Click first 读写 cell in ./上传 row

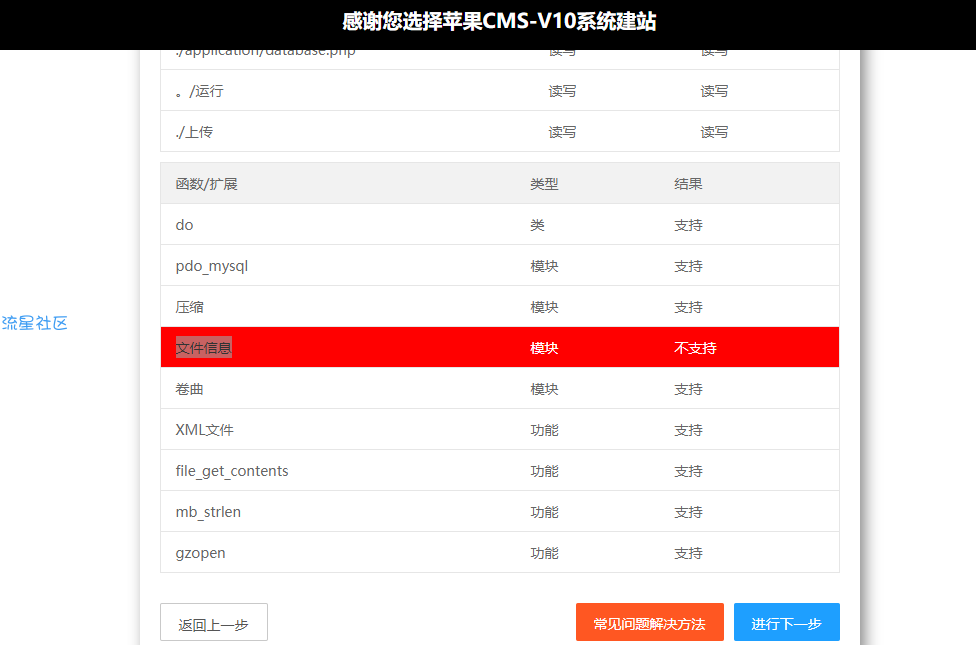pyautogui.click(x=562, y=132)
